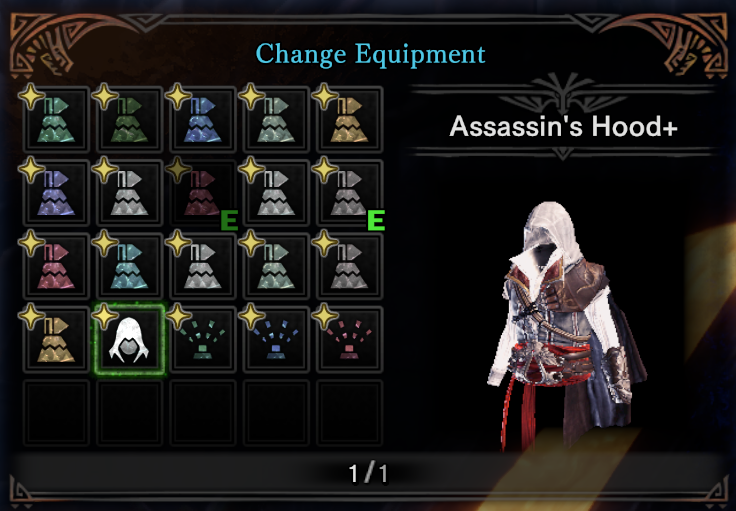This screenshot has height=511, width=736.
Task: Select grey mantle with bright green E
Action: [349, 193]
